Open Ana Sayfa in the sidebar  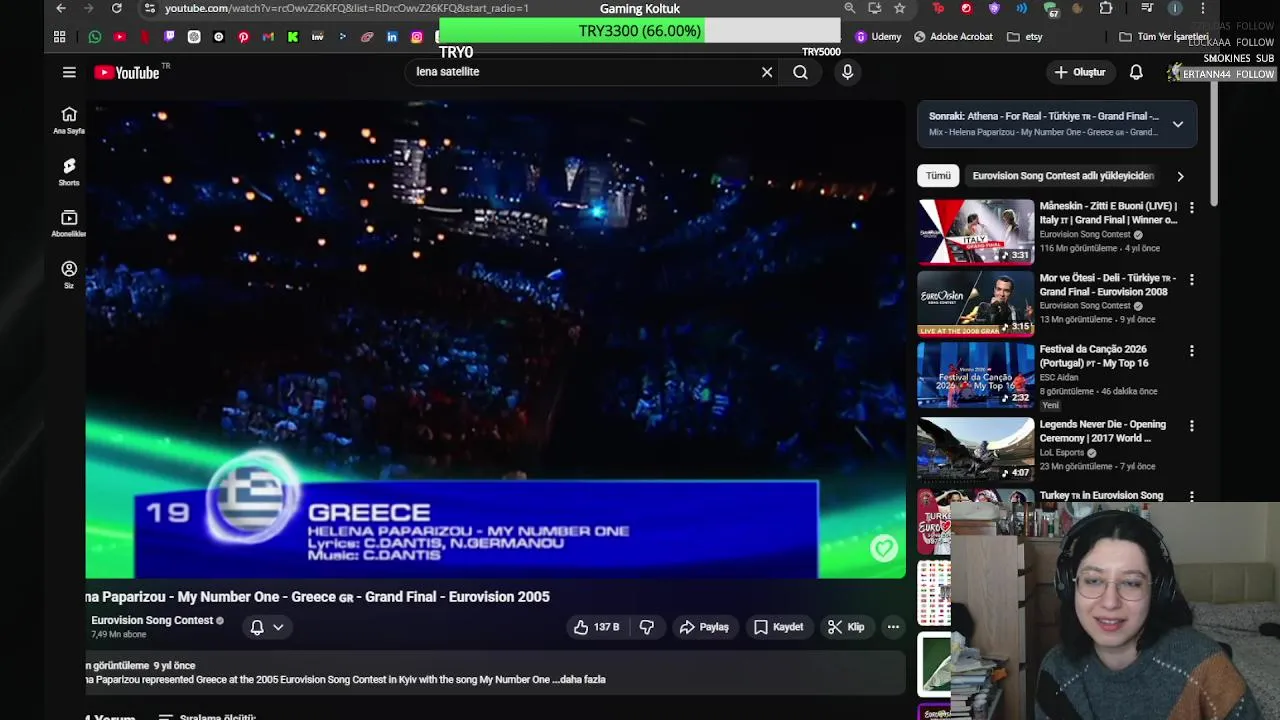(69, 120)
